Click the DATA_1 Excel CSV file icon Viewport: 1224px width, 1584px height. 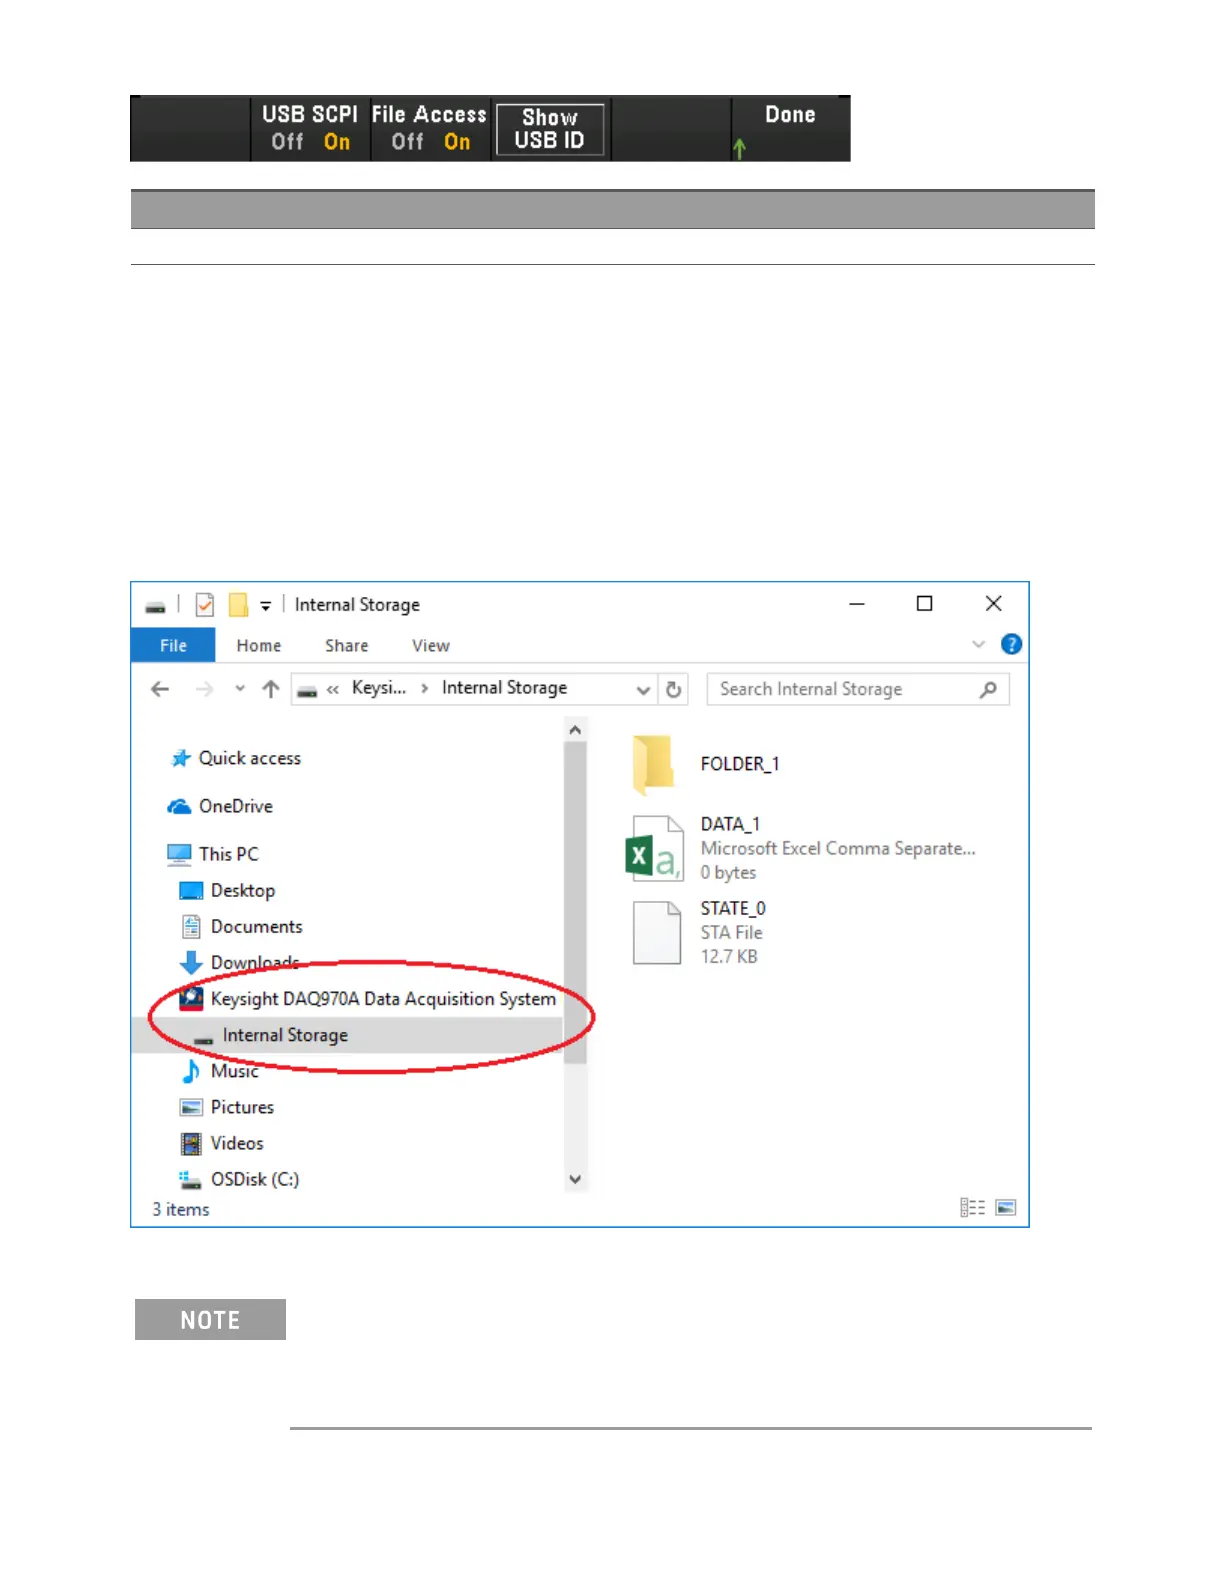click(655, 849)
